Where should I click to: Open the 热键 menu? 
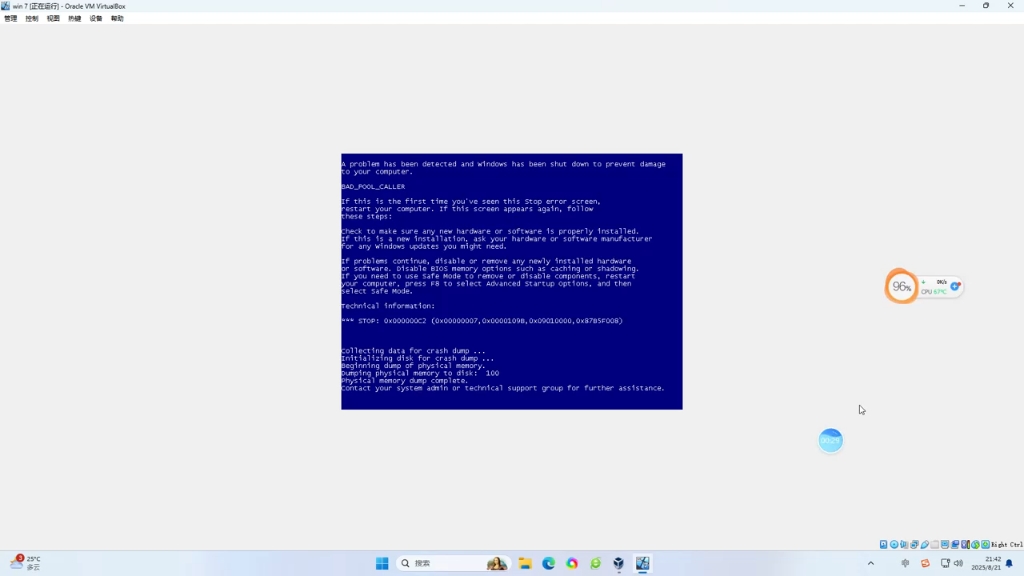tap(74, 18)
